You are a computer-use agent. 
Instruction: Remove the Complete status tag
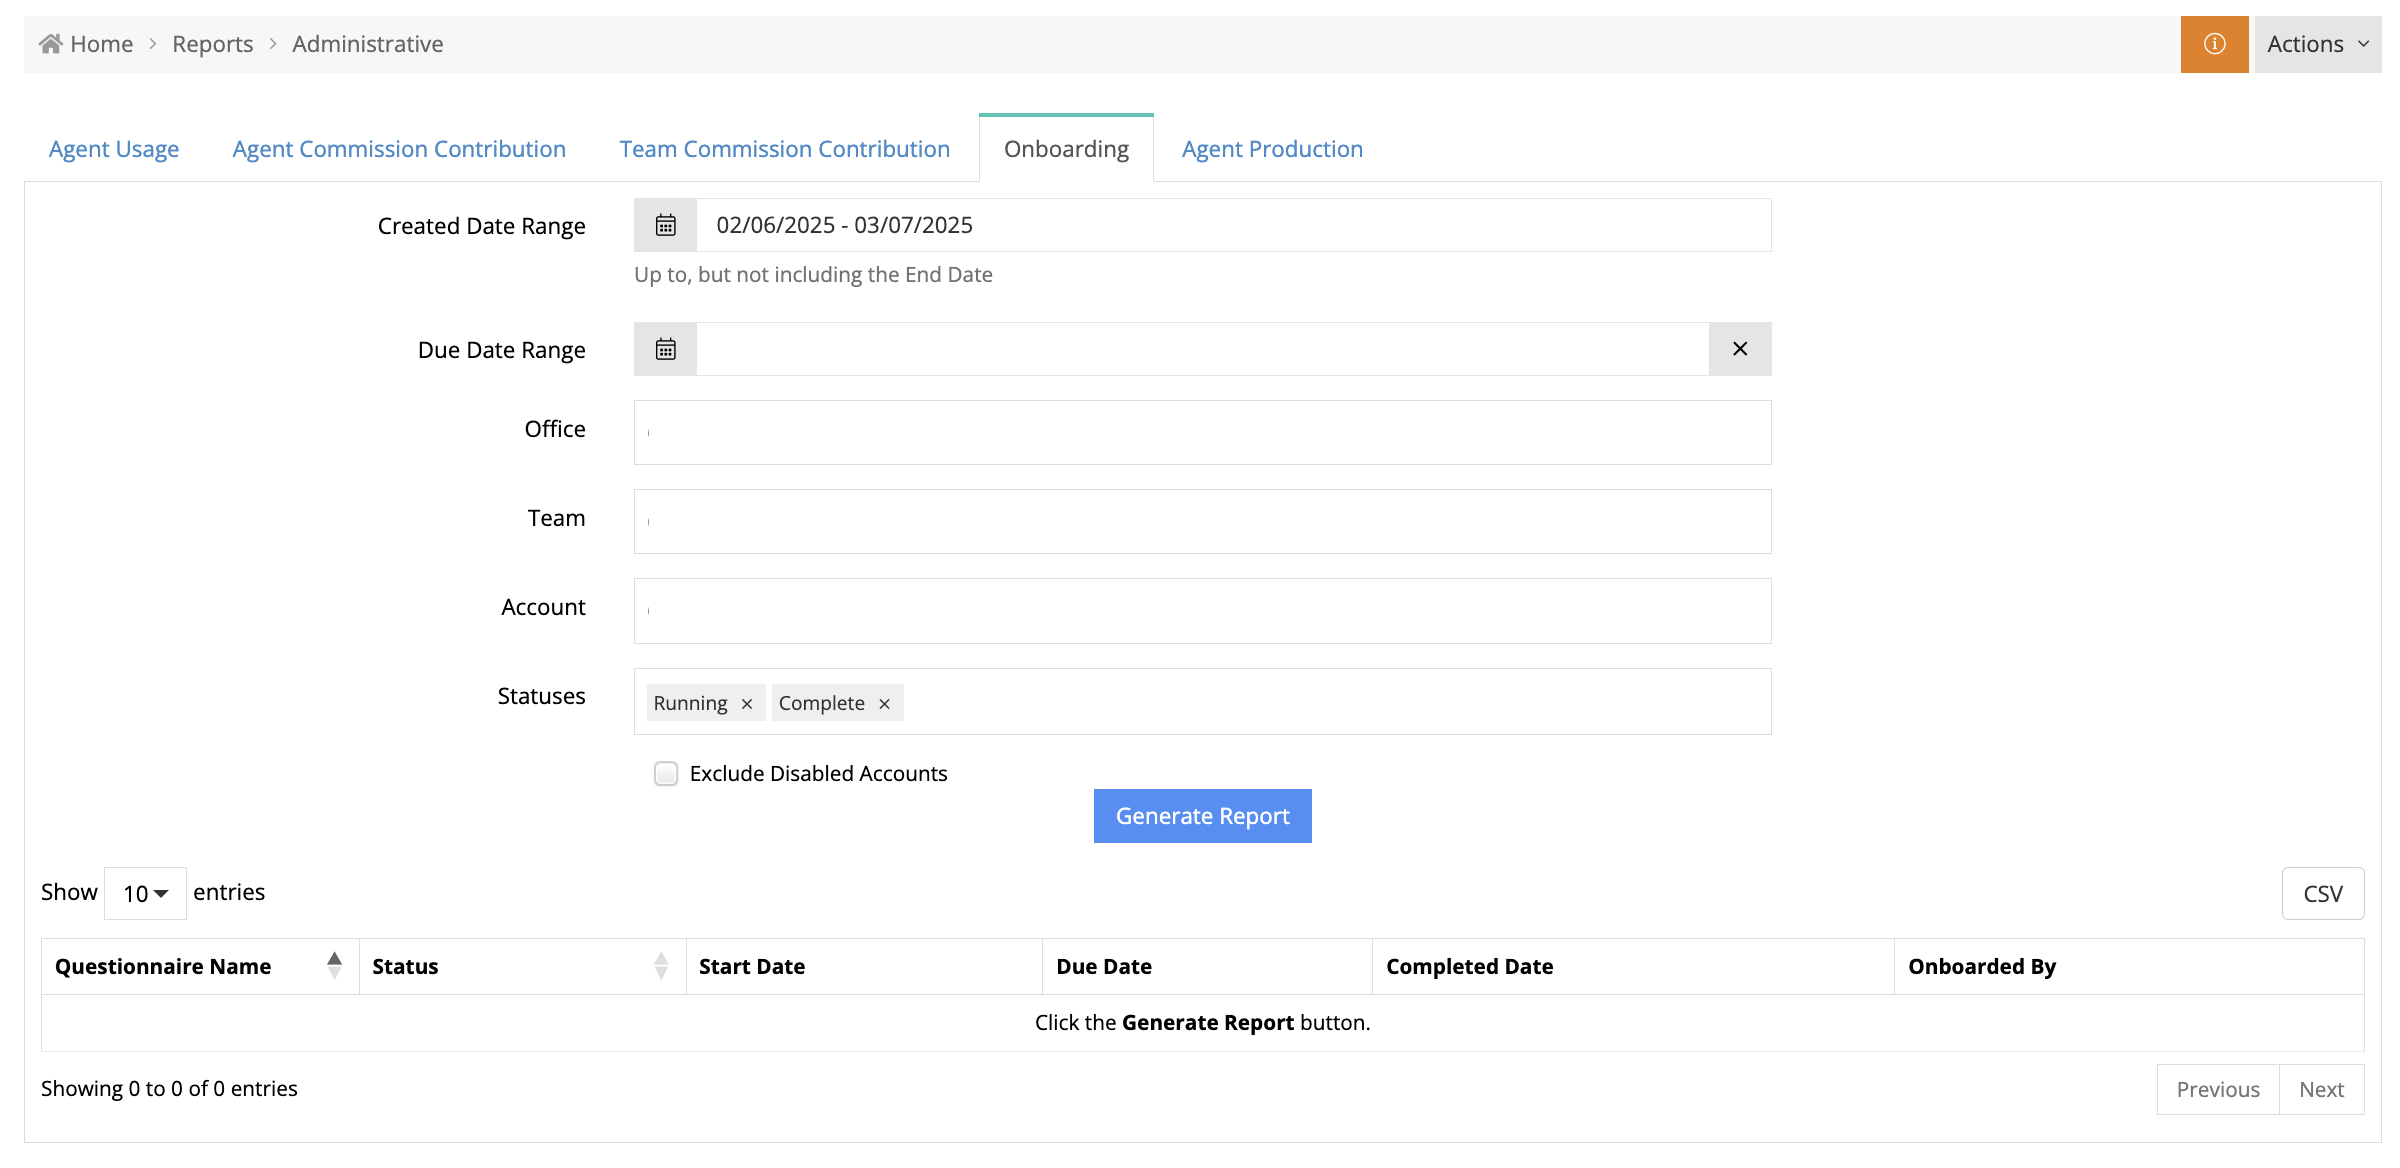tap(884, 704)
